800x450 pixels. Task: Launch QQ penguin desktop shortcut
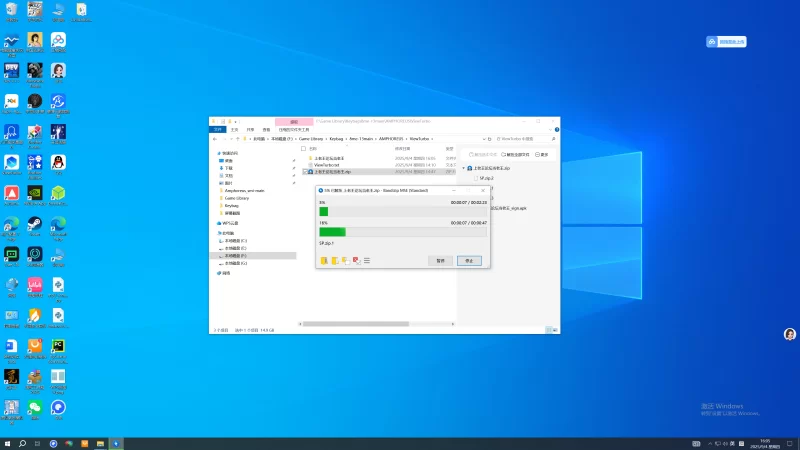pos(59,162)
